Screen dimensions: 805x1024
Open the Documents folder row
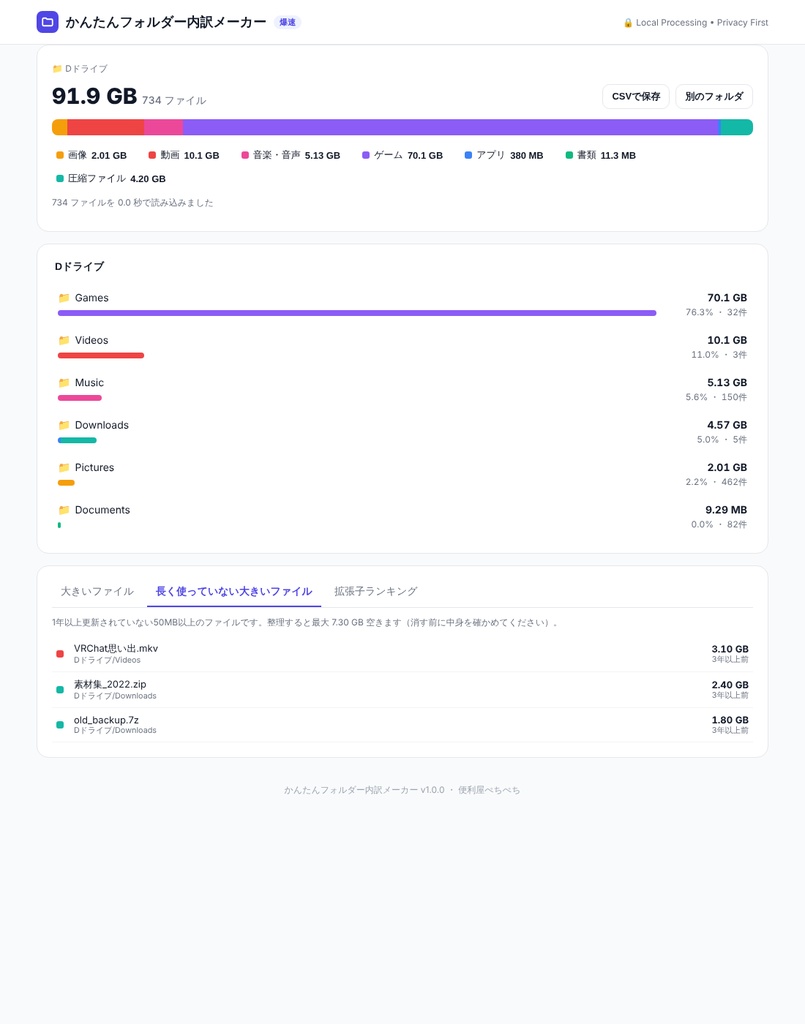click(402, 517)
